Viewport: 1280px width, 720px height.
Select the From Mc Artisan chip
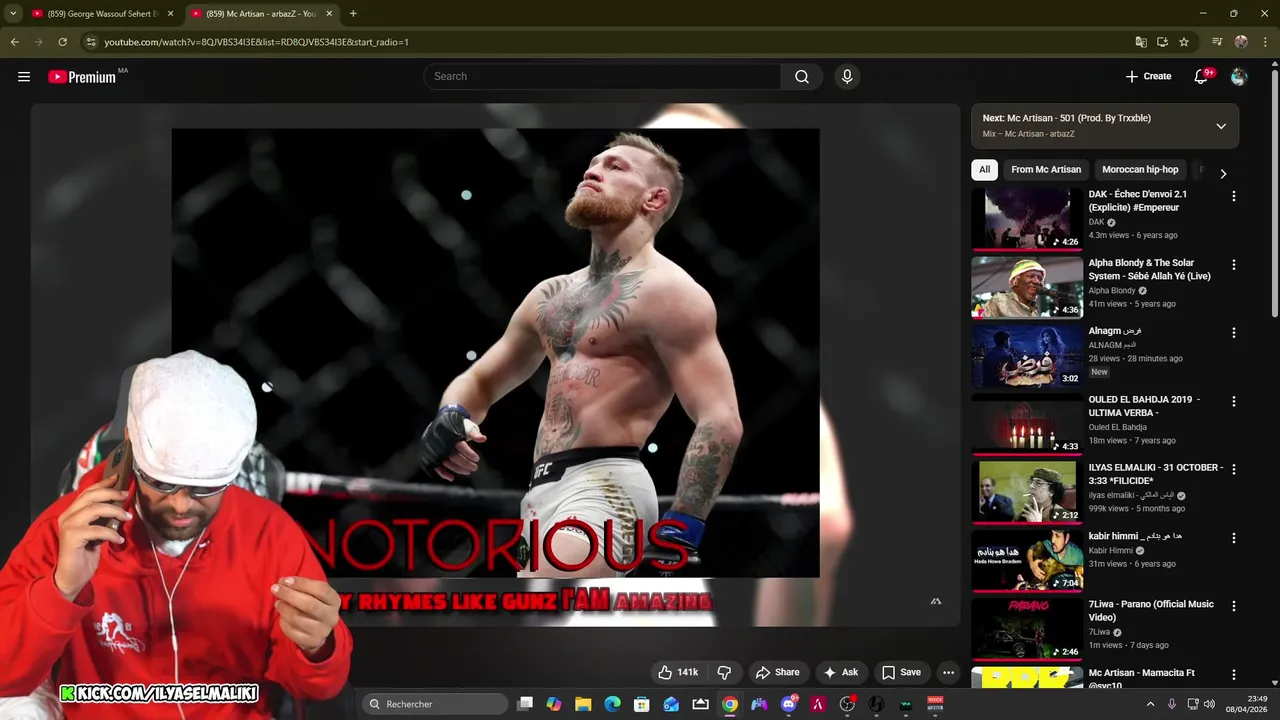(x=1046, y=169)
